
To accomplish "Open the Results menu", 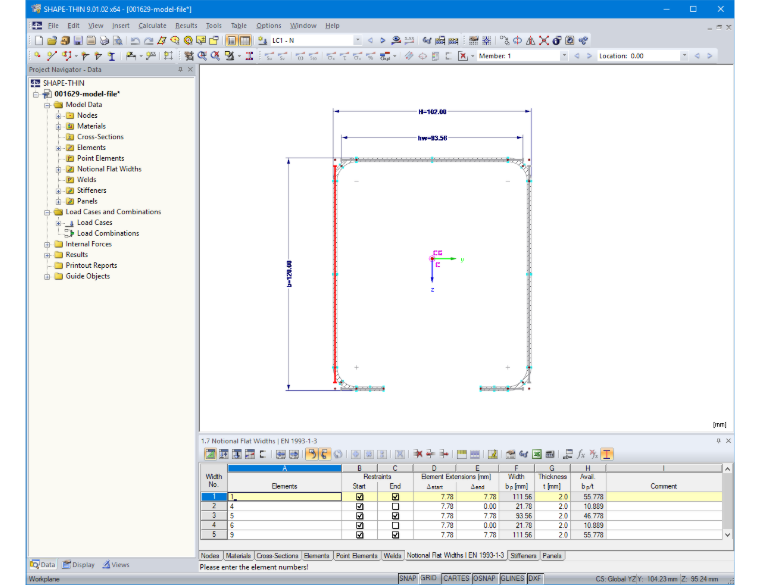I will tap(186, 26).
